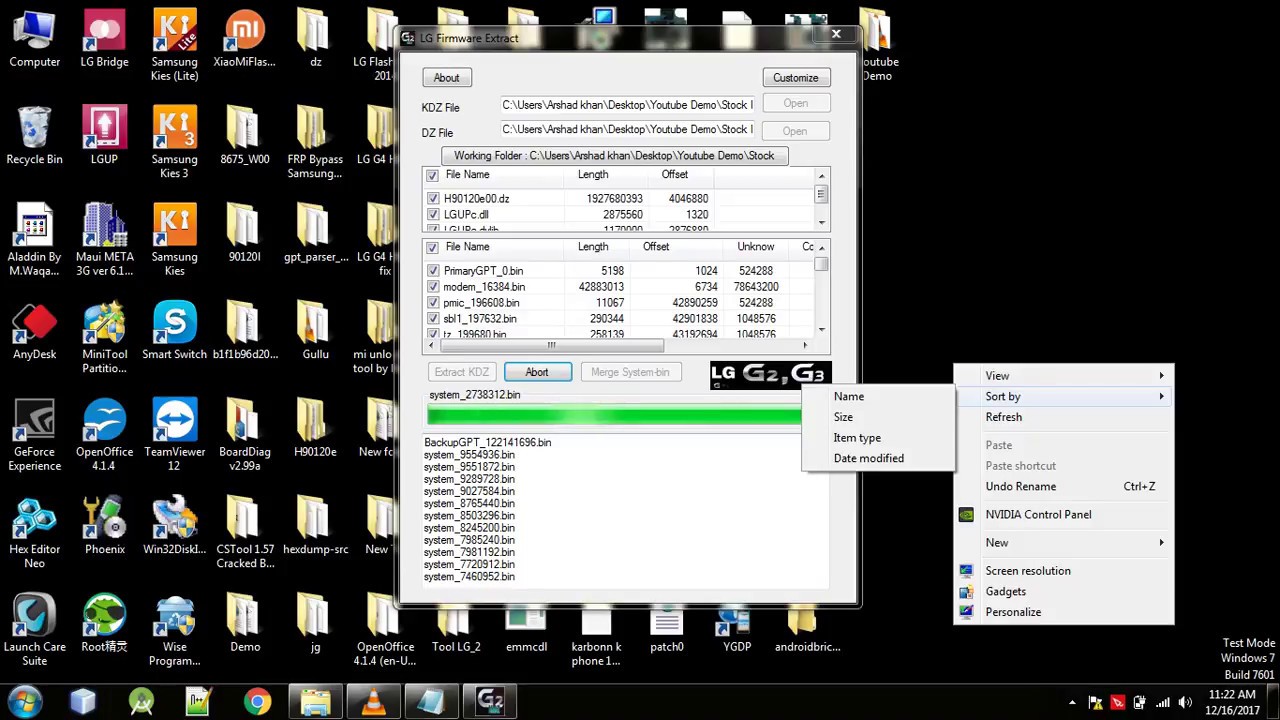Screen dimensions: 1280x720
Task: Select the BoardDiag v2.99a icon
Action: pos(244,436)
